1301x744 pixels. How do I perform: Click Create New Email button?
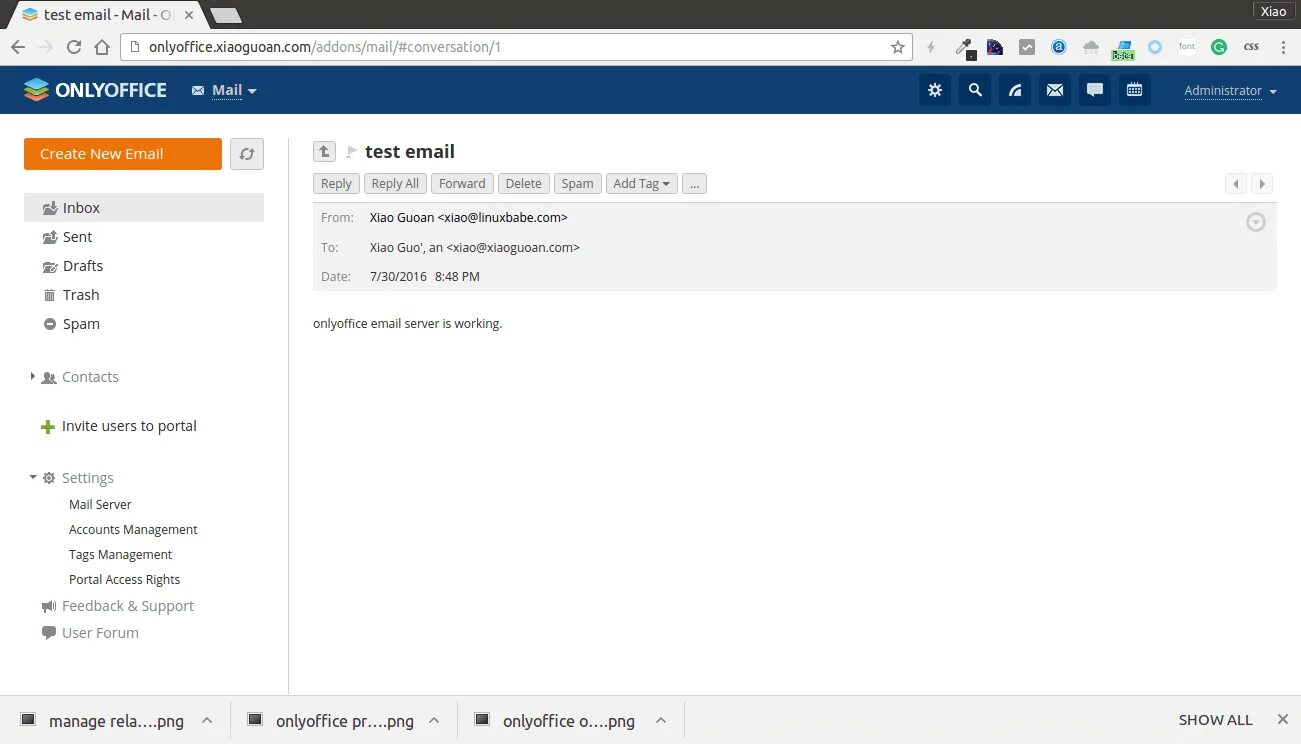click(123, 154)
